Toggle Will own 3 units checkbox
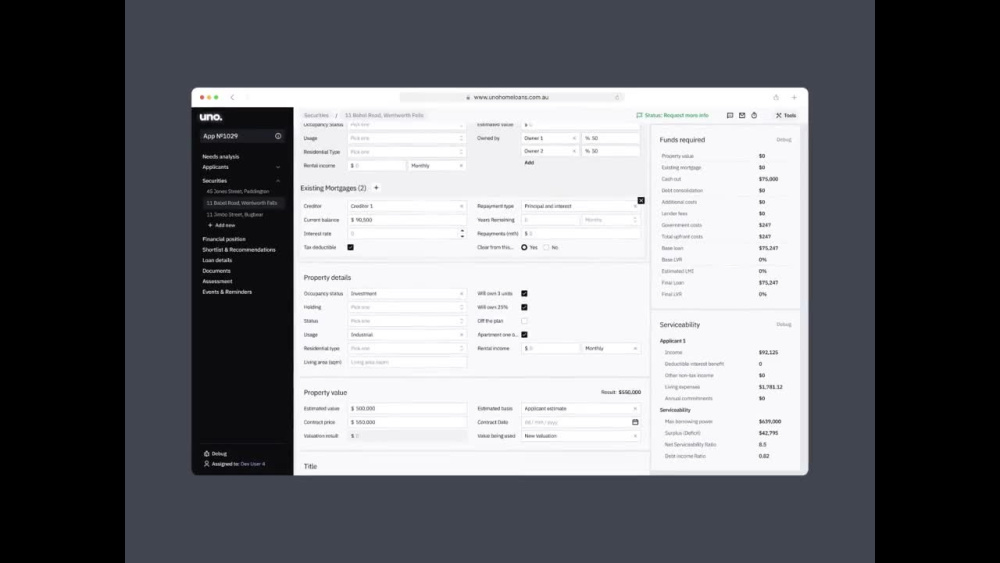 [x=524, y=293]
